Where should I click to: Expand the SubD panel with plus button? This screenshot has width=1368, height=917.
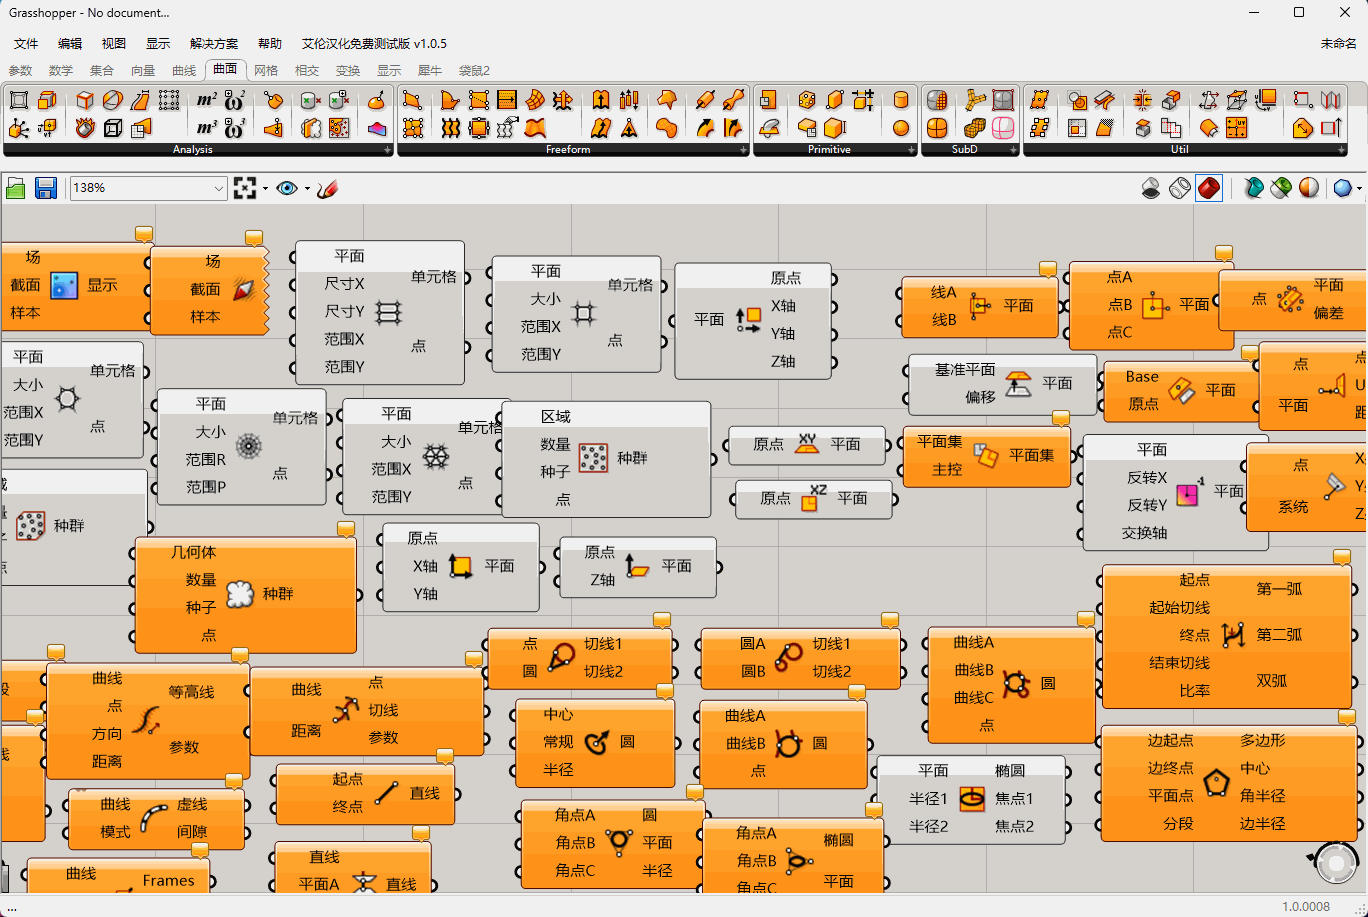[x=1013, y=150]
